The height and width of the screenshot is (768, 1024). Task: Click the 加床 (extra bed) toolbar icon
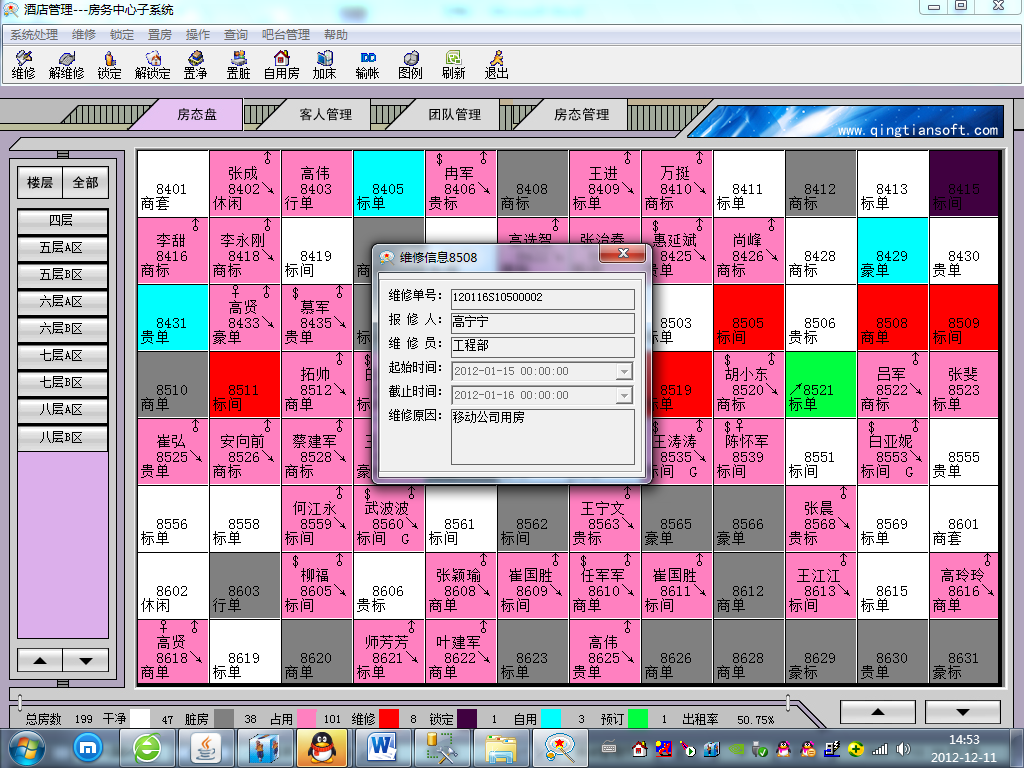[x=324, y=65]
